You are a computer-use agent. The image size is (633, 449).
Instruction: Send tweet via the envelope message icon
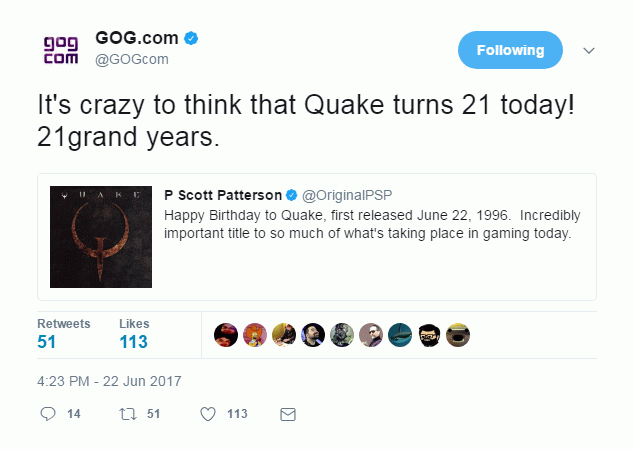pos(288,414)
